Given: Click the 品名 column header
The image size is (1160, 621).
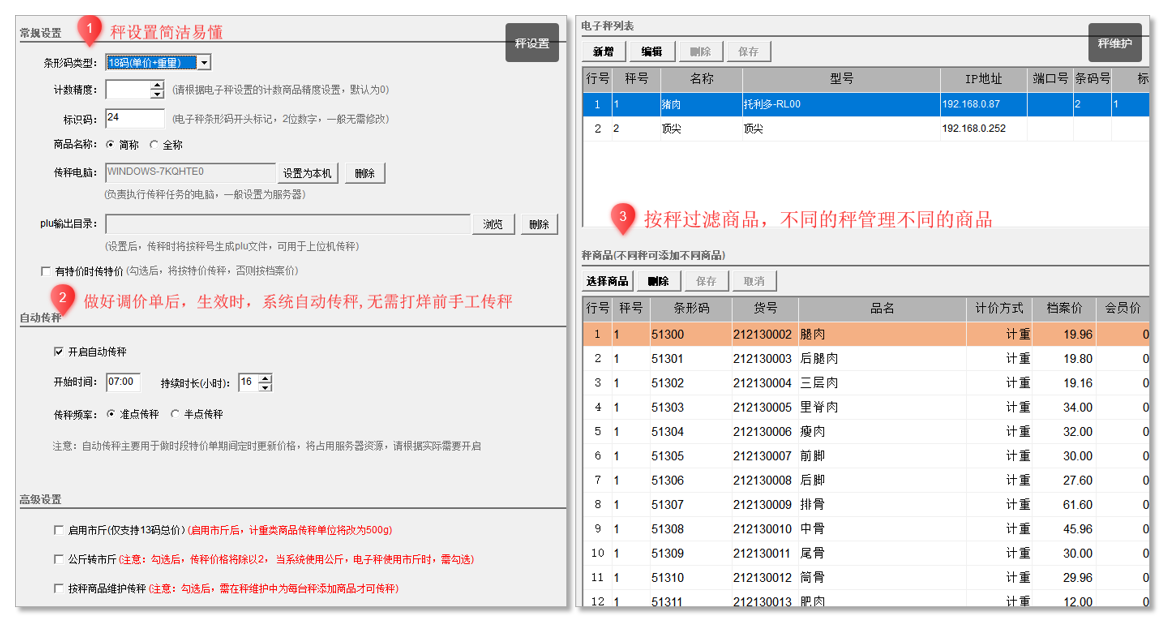Looking at the screenshot, I should click(882, 308).
